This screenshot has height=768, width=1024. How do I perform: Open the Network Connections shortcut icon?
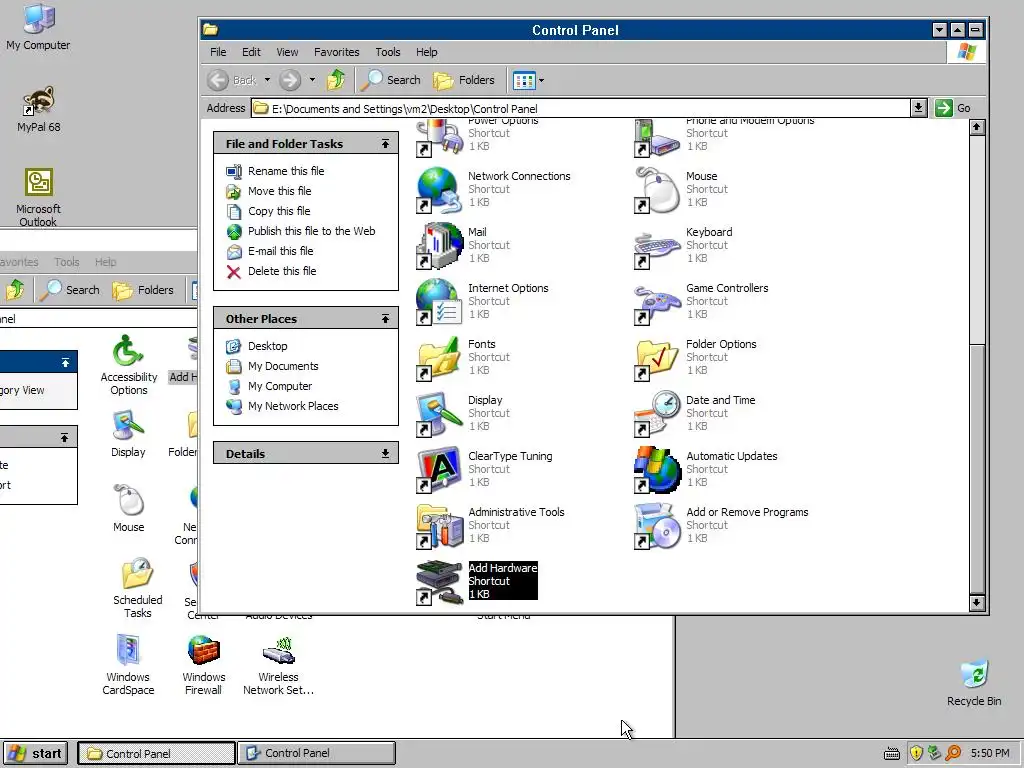click(438, 190)
